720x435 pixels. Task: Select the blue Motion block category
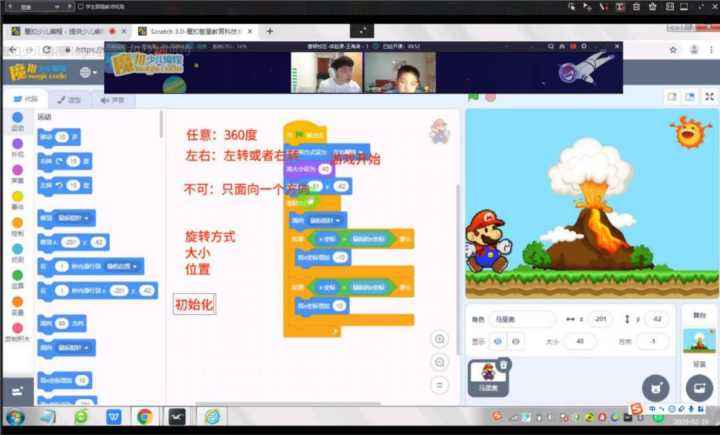click(x=17, y=121)
